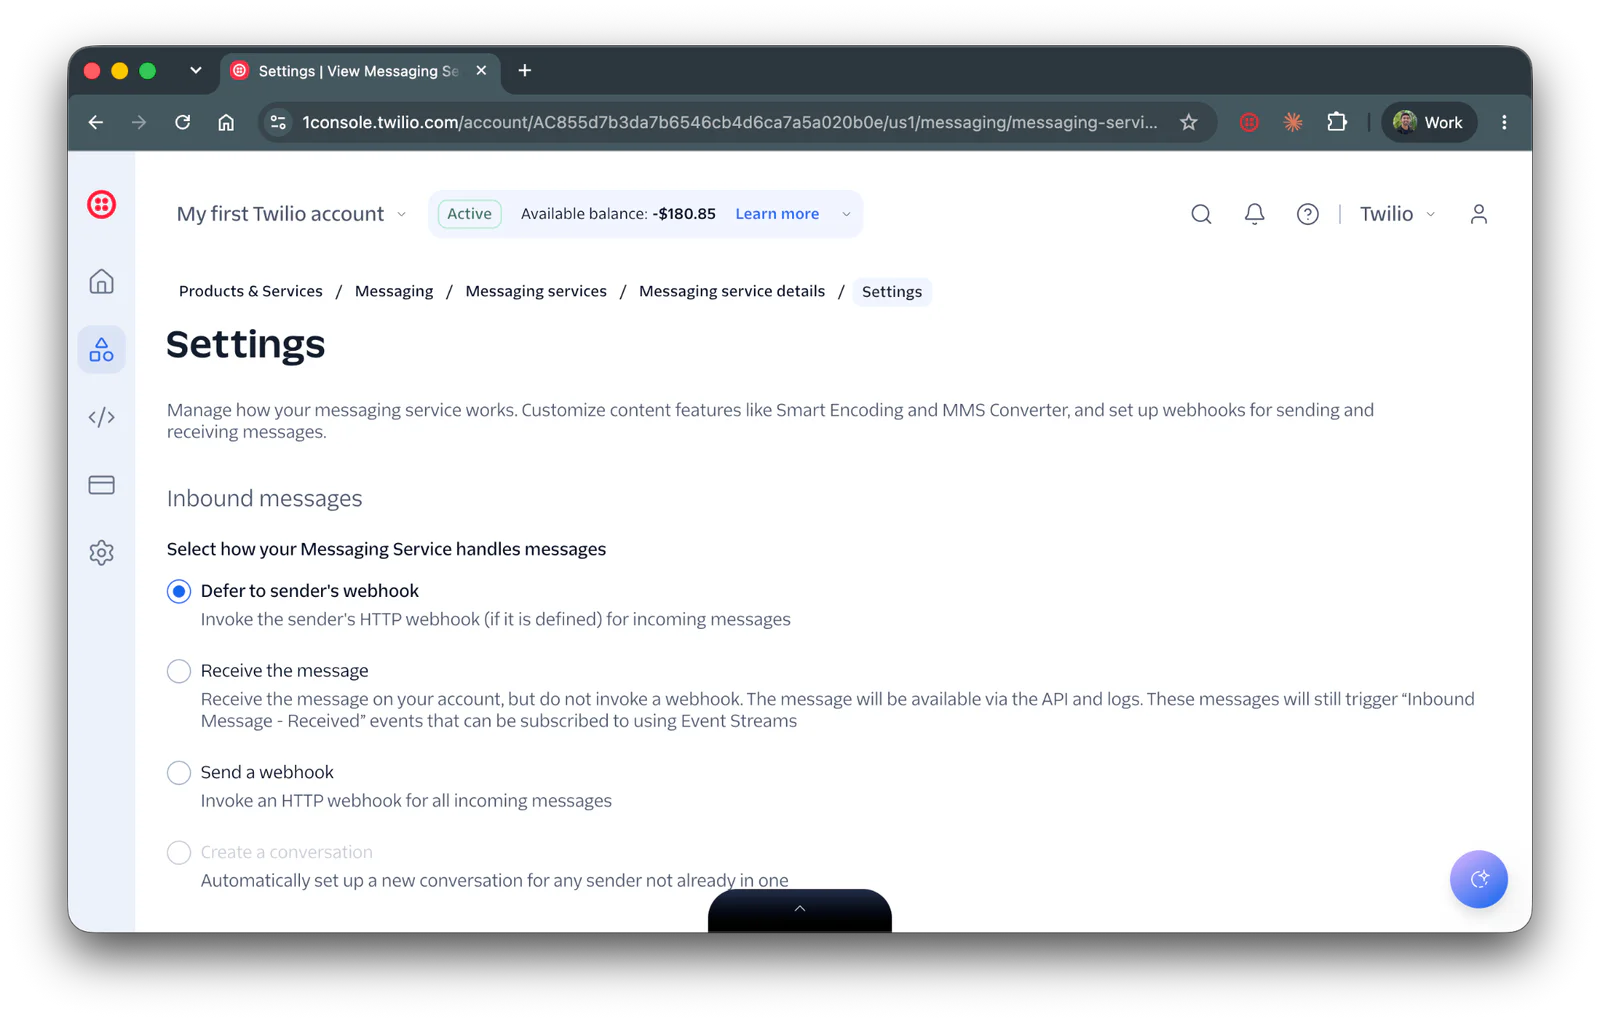Expand the account balance chevron
The height and width of the screenshot is (1022, 1600).
(846, 214)
